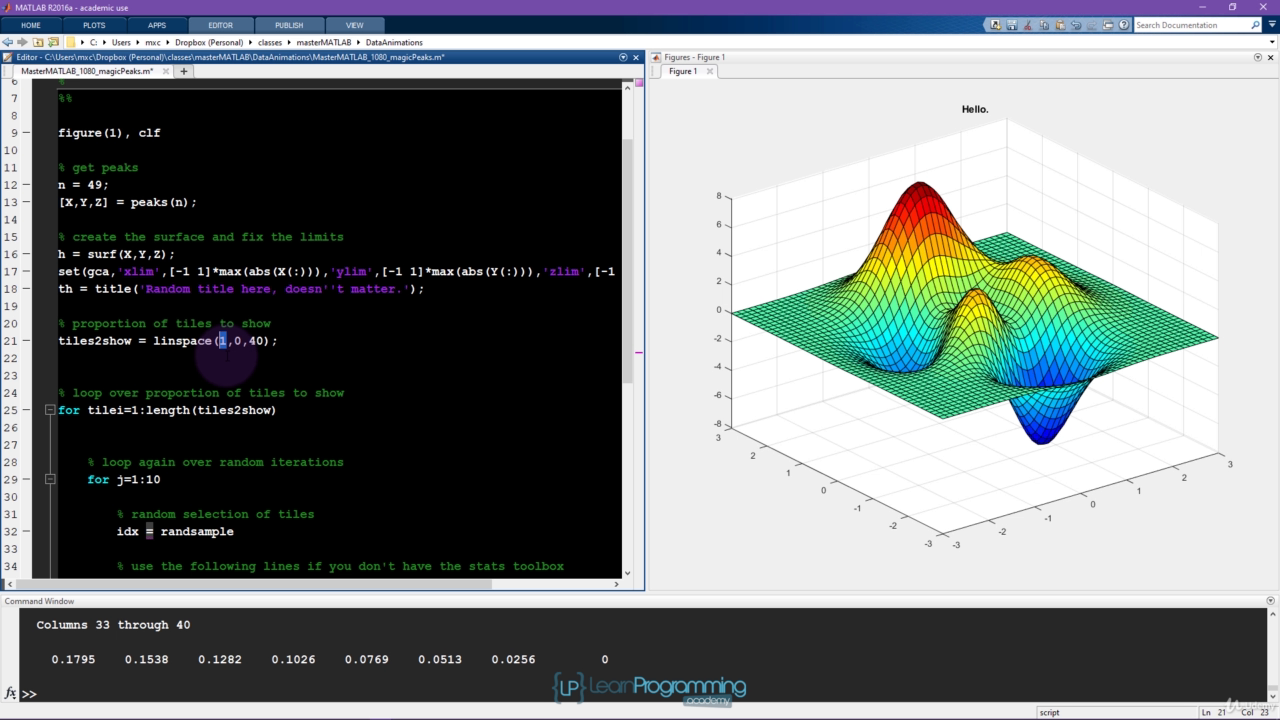
Task: Open the VIEW toolstrip tab
Action: [x=355, y=25]
